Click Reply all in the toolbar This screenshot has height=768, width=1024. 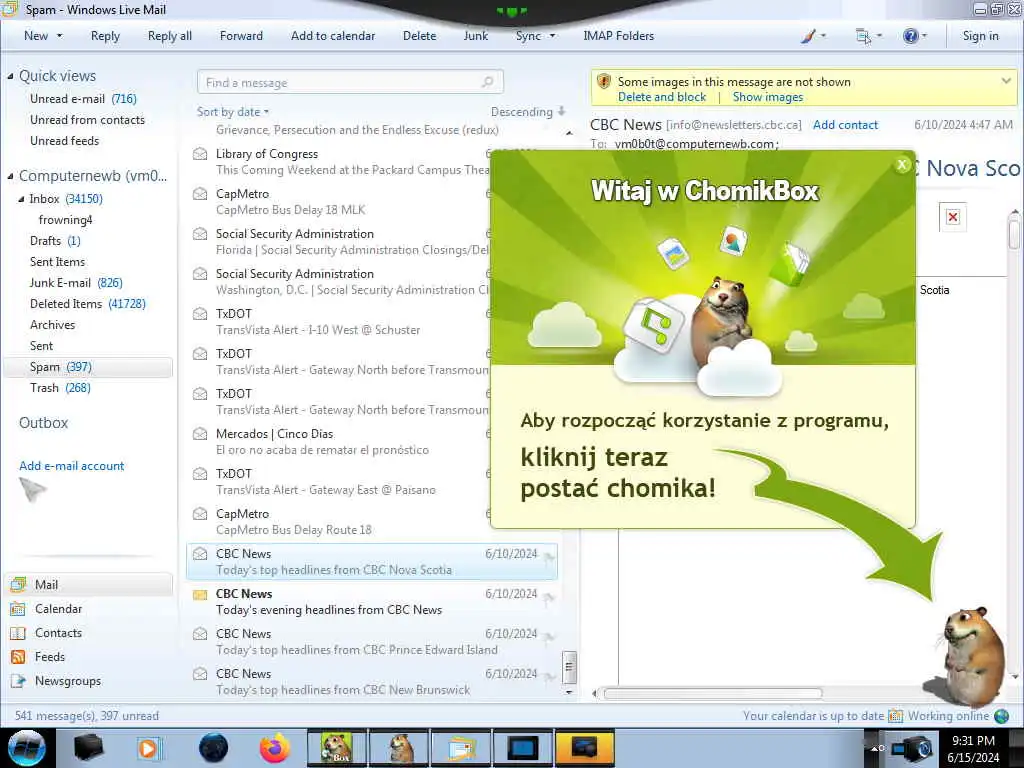(x=170, y=36)
